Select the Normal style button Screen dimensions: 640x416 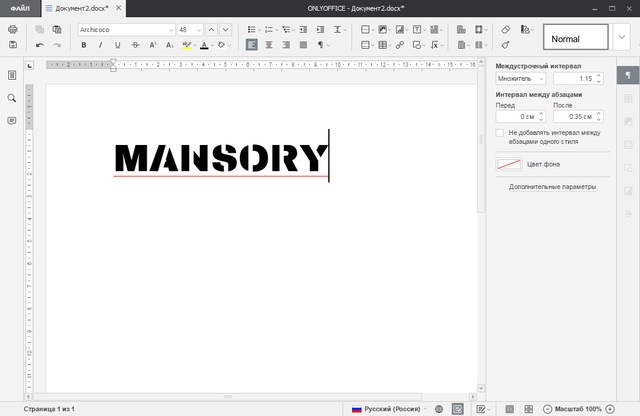pyautogui.click(x=576, y=38)
